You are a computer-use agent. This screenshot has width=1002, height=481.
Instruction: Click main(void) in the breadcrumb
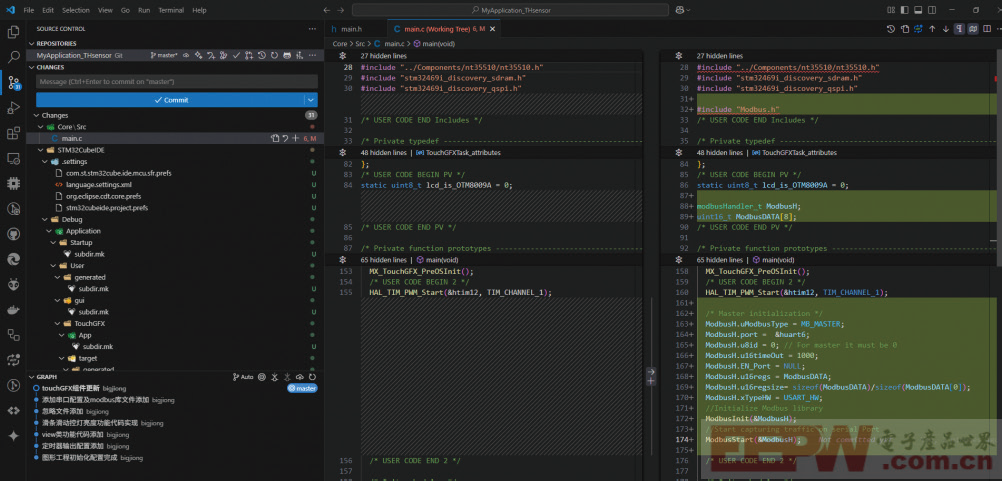(x=434, y=43)
